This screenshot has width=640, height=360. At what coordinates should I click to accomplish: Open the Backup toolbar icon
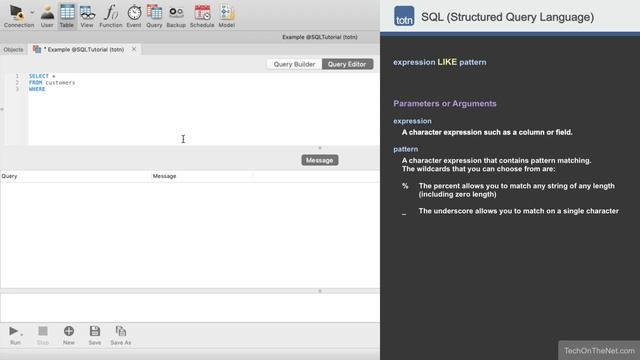[176, 16]
